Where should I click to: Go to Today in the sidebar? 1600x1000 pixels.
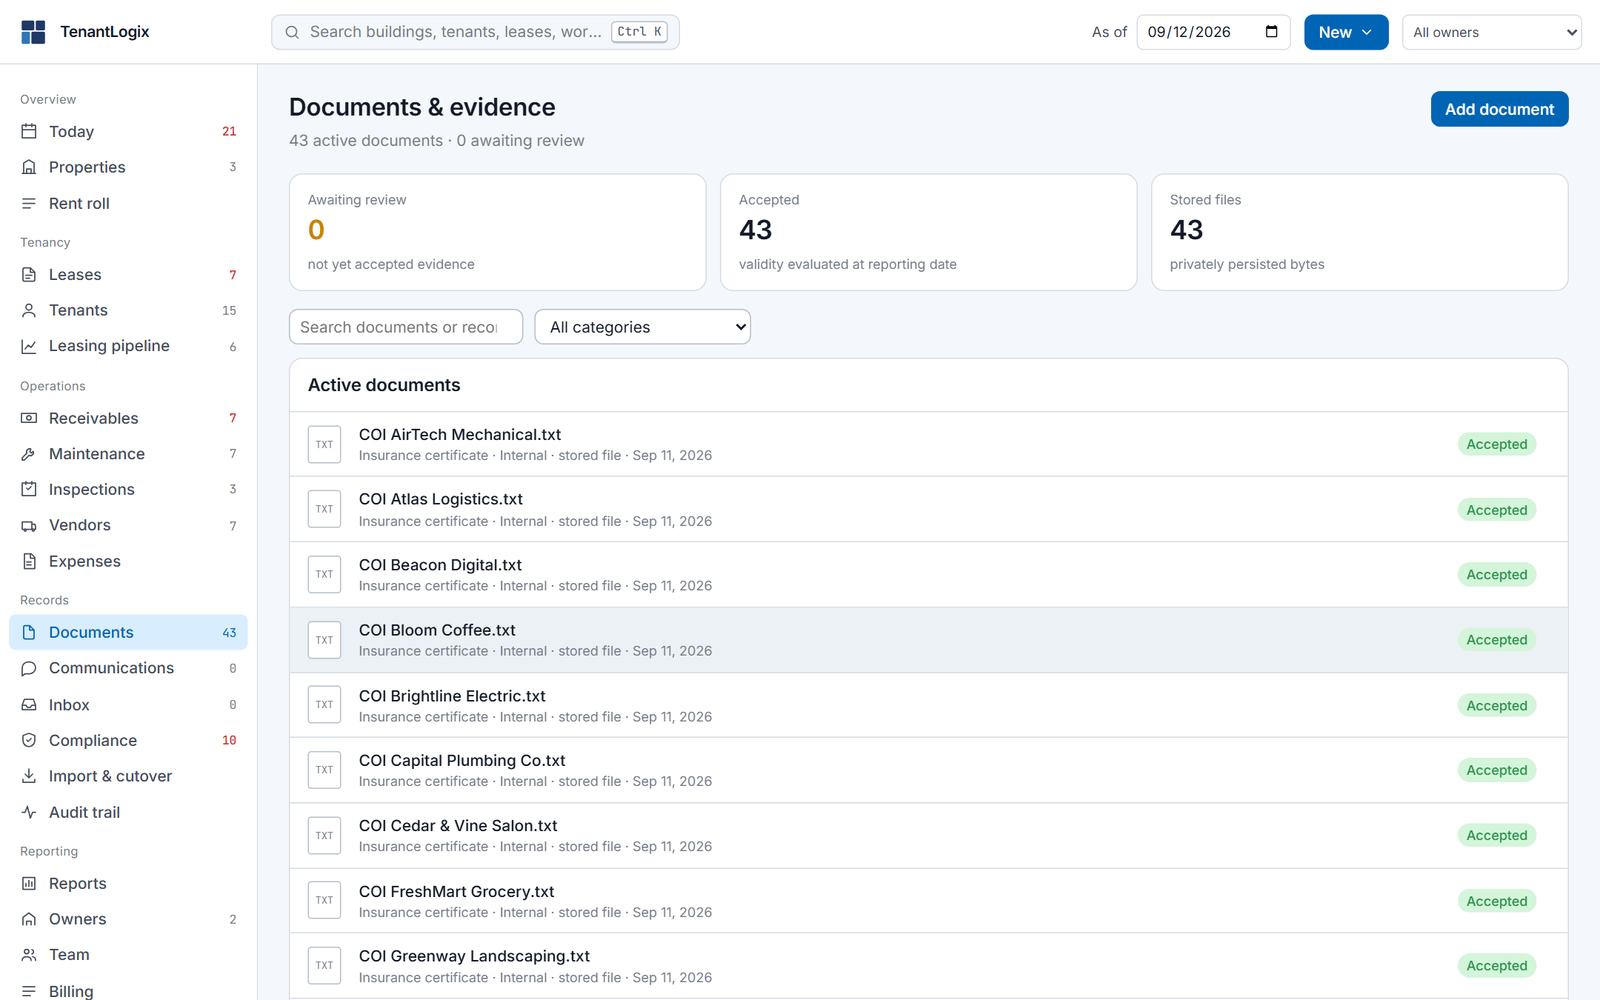tap(128, 131)
